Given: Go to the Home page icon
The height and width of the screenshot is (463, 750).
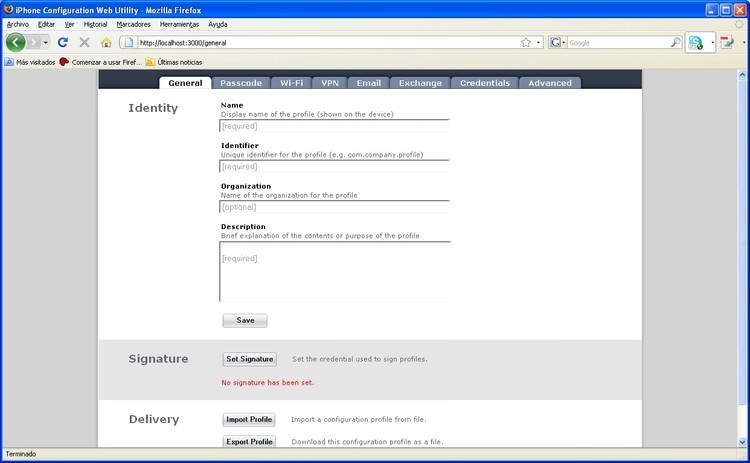Looking at the screenshot, I should pyautogui.click(x=106, y=43).
